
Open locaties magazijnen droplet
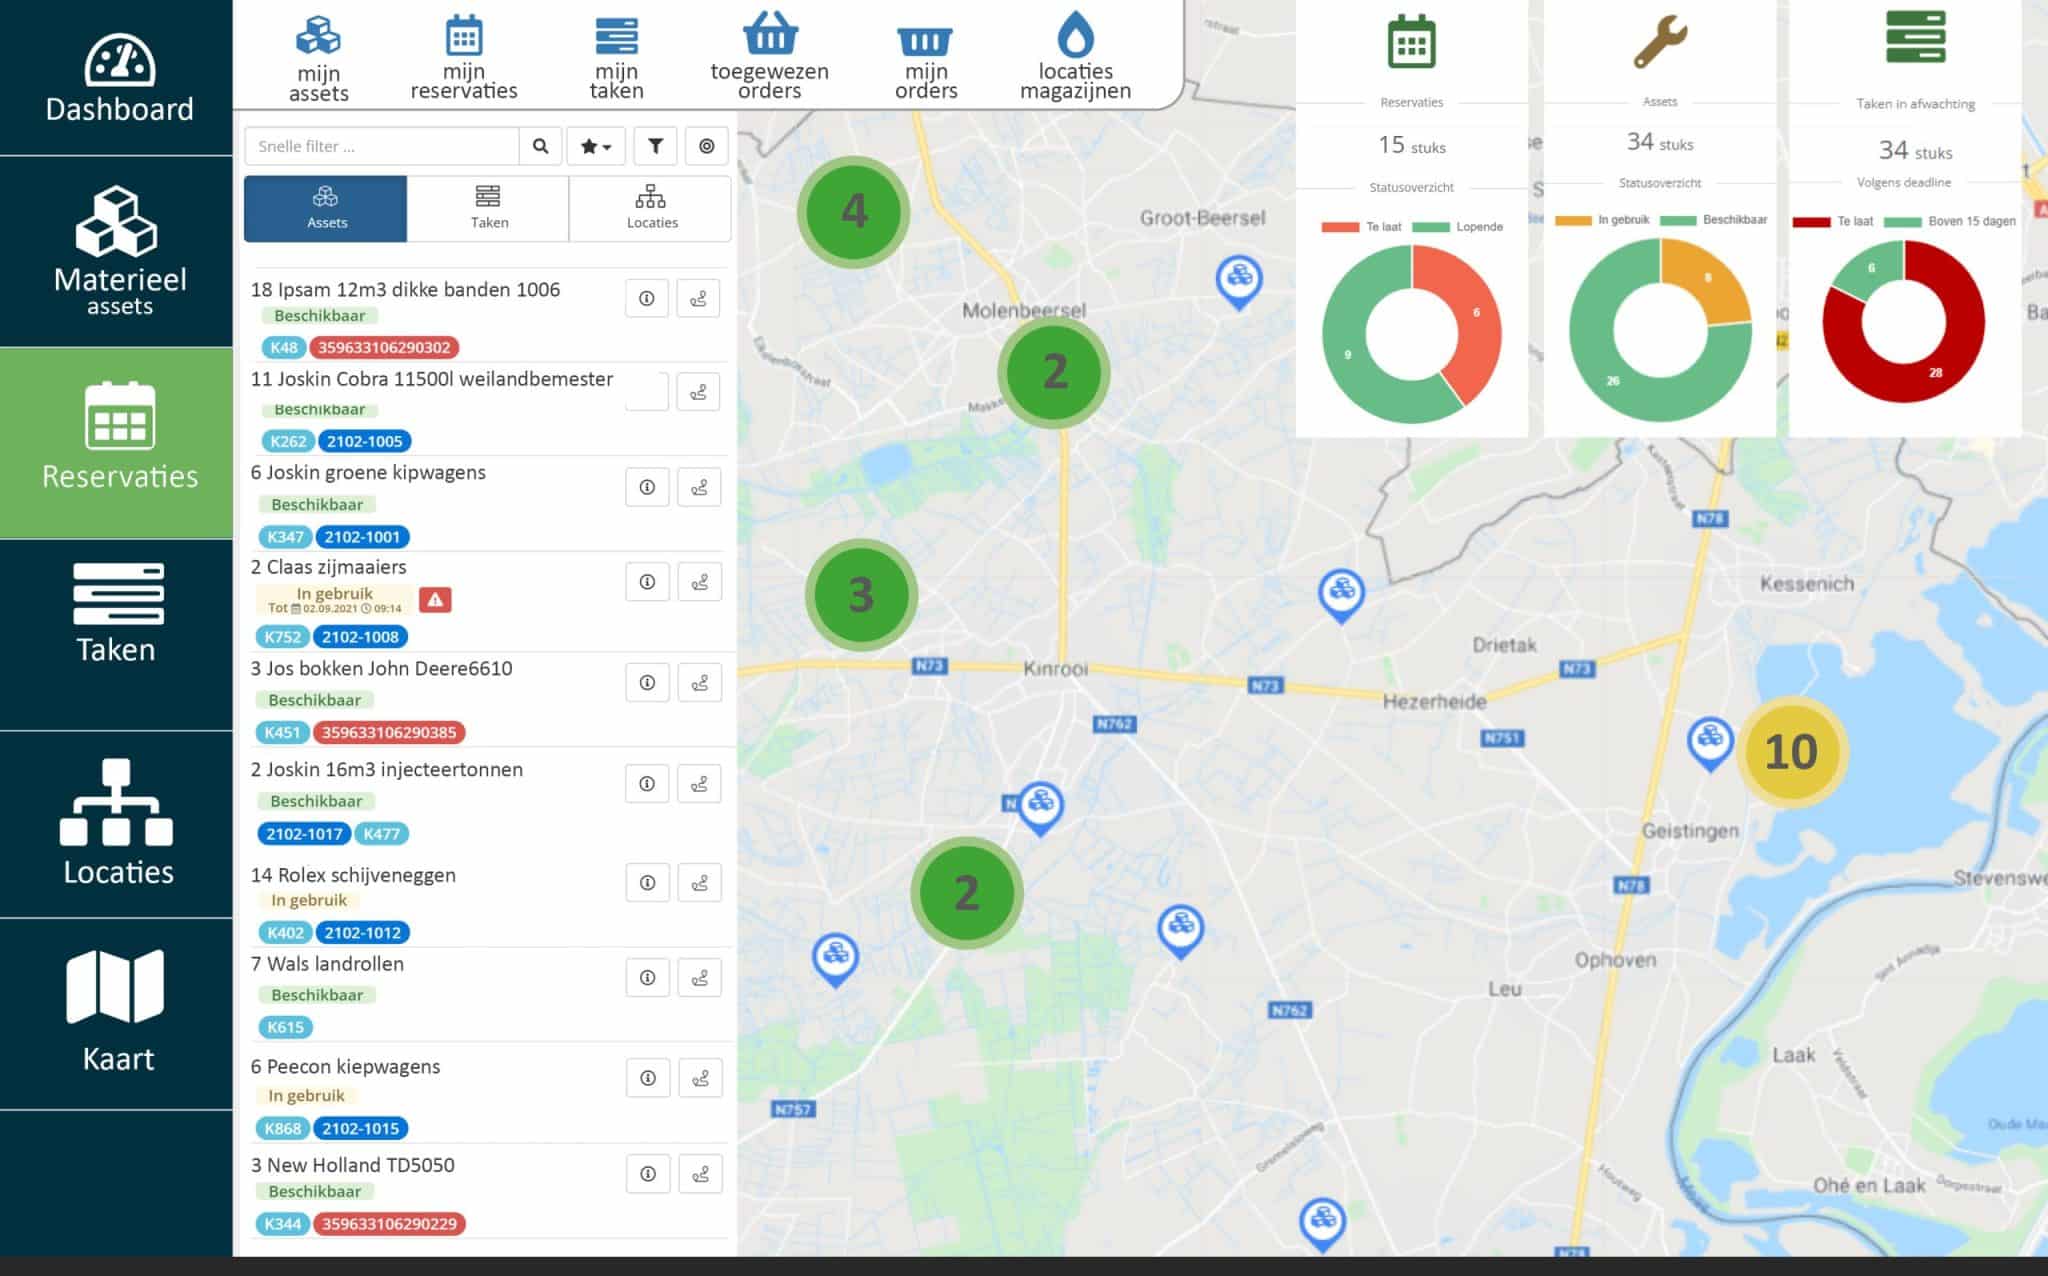[1075, 56]
